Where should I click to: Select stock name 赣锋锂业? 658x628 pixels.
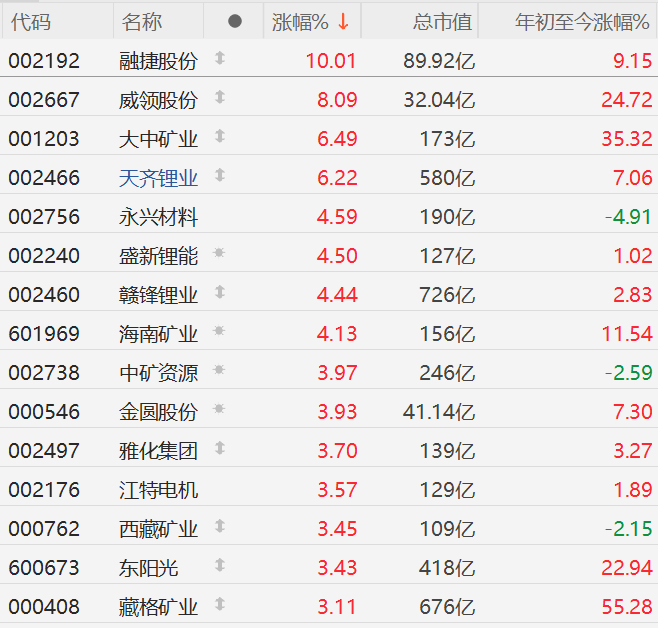coord(158,295)
